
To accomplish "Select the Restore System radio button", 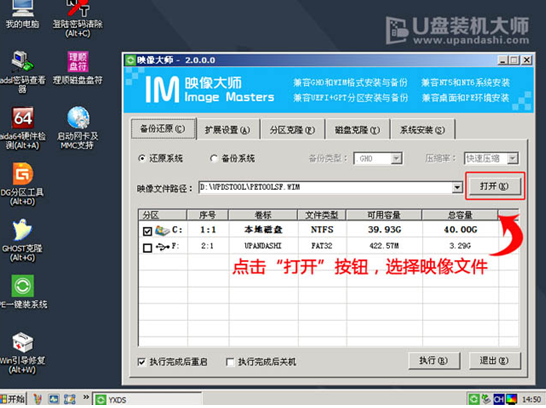I will [x=141, y=159].
